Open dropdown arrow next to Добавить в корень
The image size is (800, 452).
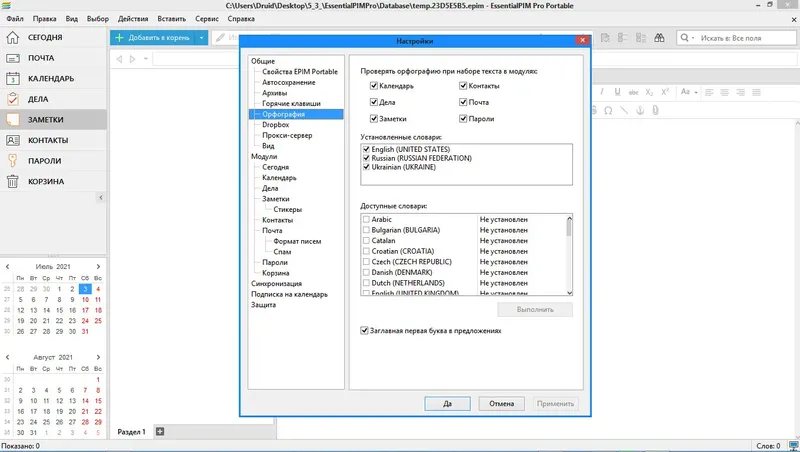tap(202, 38)
